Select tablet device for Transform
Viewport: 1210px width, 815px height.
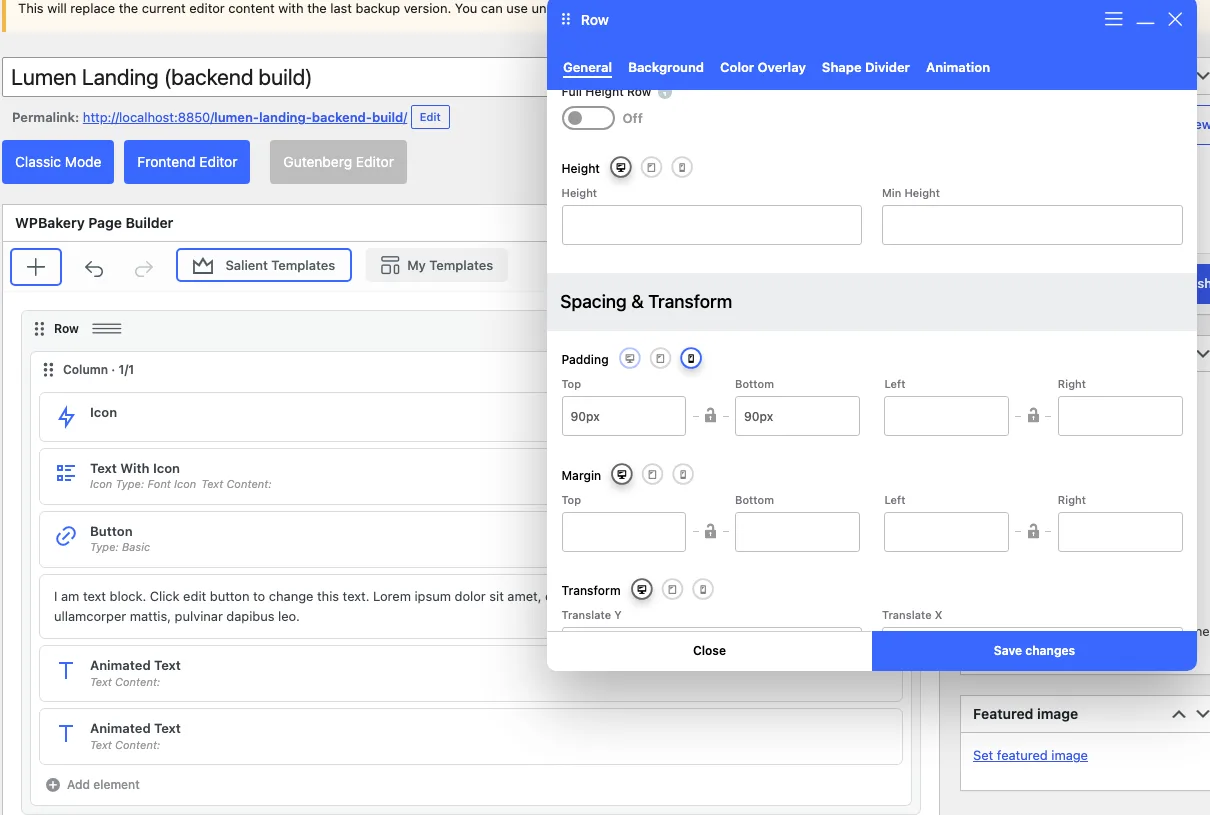point(672,589)
